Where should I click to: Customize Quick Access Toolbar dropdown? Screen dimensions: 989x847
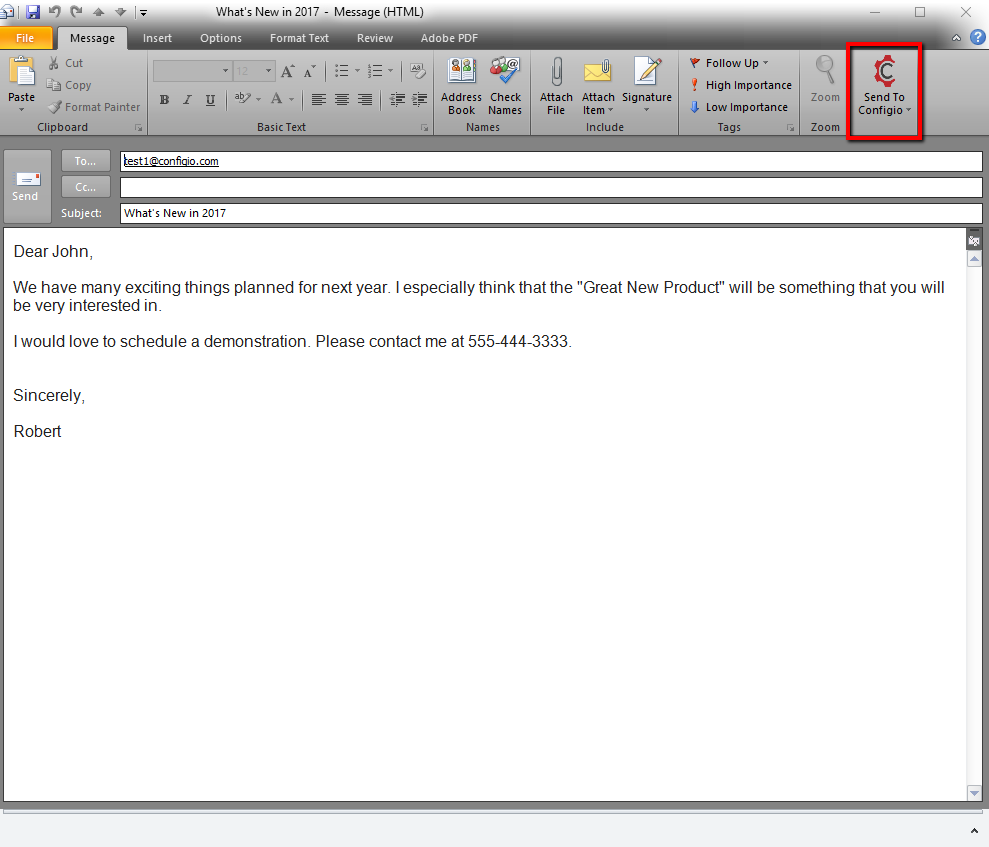(143, 12)
